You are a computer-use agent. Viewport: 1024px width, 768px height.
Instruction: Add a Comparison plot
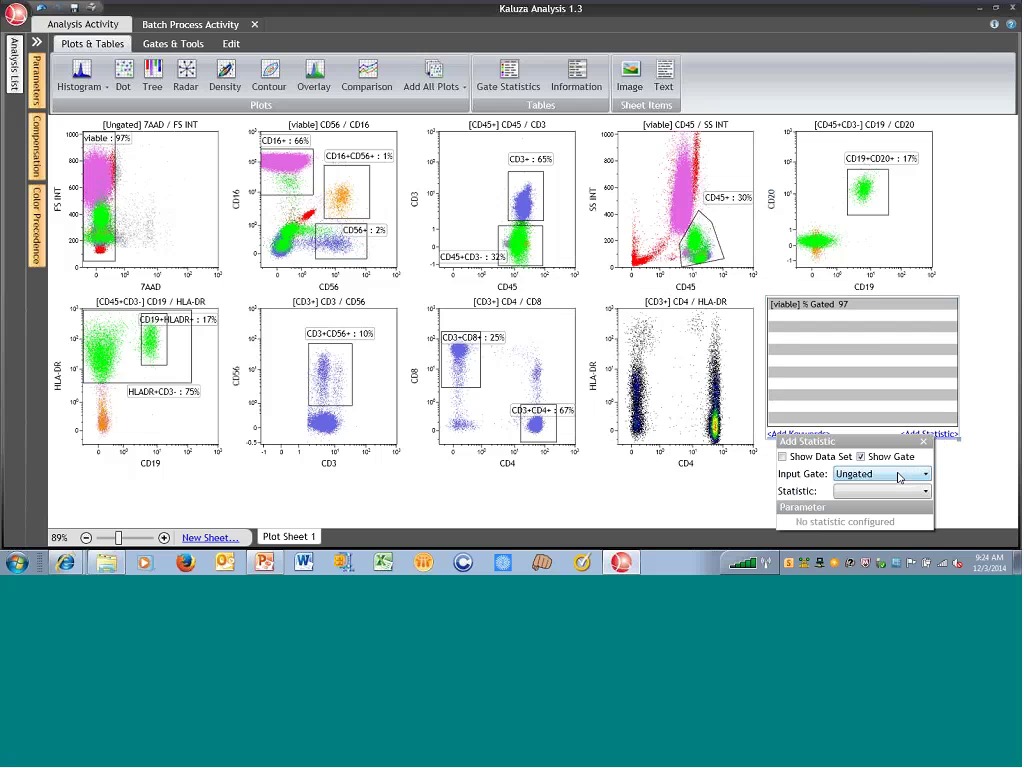click(x=367, y=75)
